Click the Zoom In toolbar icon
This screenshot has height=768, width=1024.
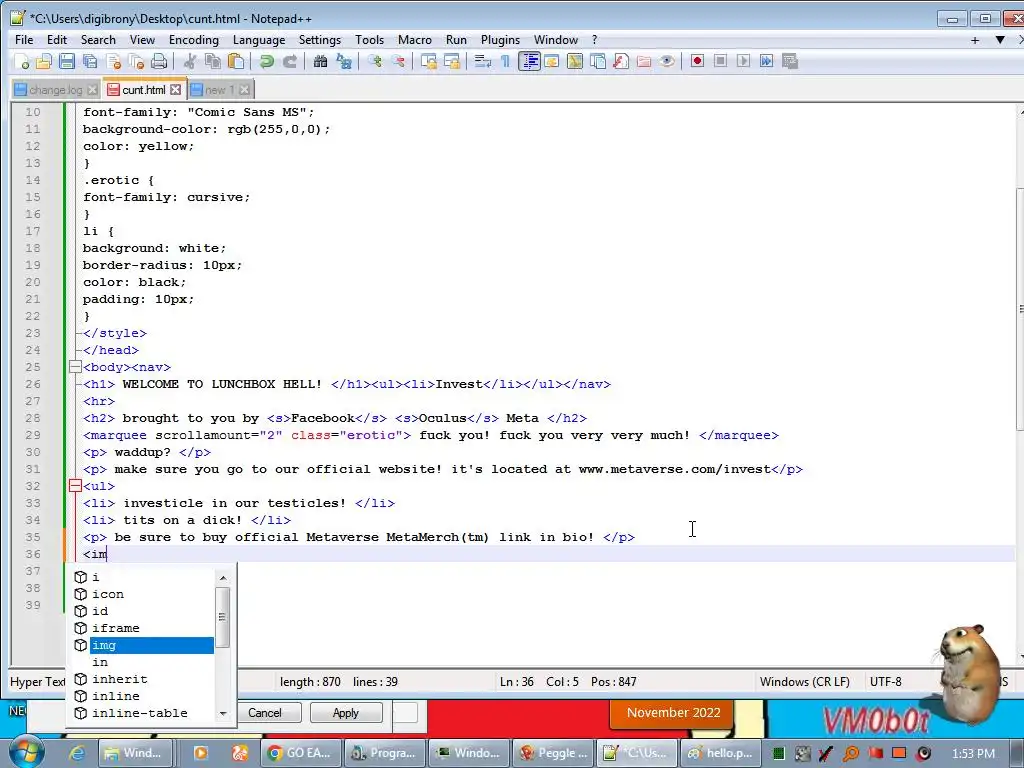pyautogui.click(x=375, y=61)
